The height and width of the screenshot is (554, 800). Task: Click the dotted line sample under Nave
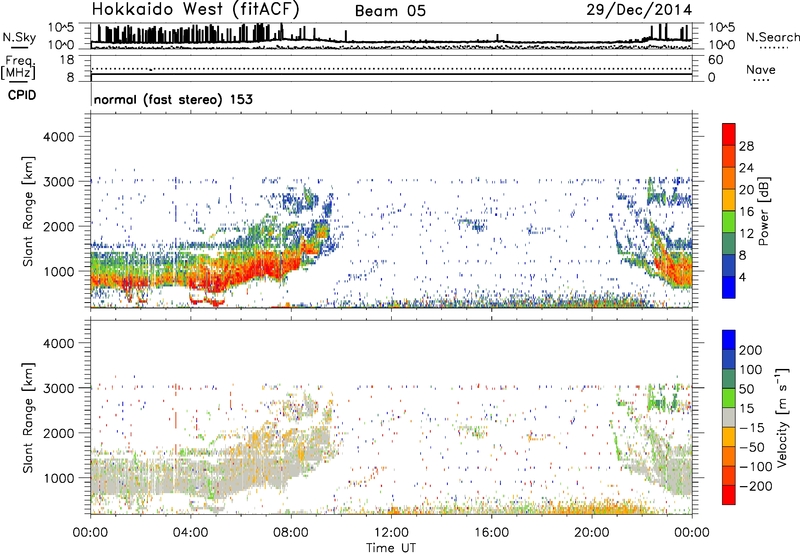point(761,81)
